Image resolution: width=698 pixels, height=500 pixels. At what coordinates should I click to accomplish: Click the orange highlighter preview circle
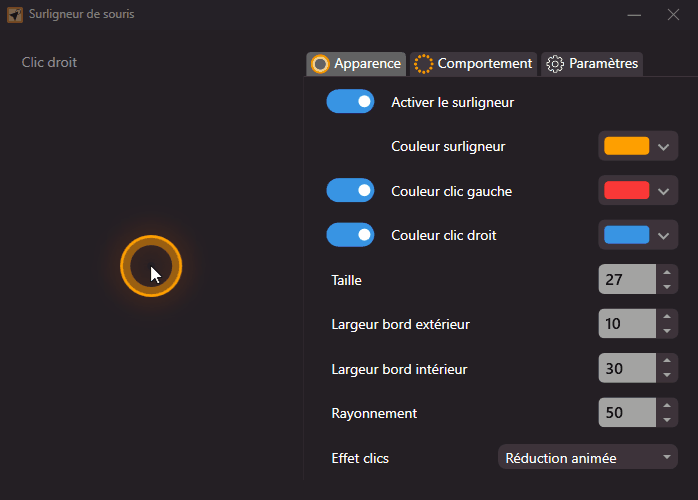pos(151,267)
